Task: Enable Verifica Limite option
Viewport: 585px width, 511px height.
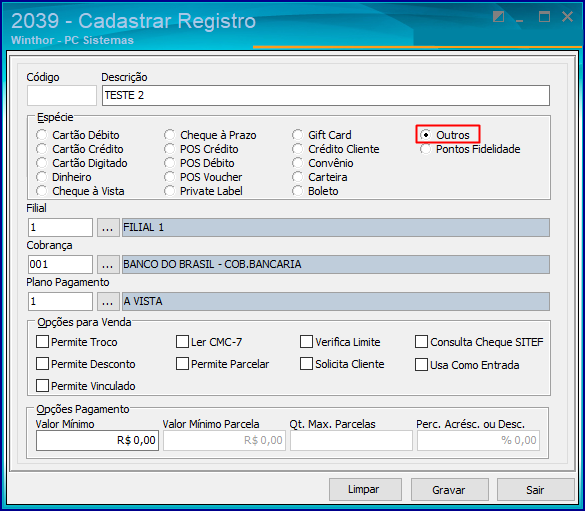Action: point(306,342)
